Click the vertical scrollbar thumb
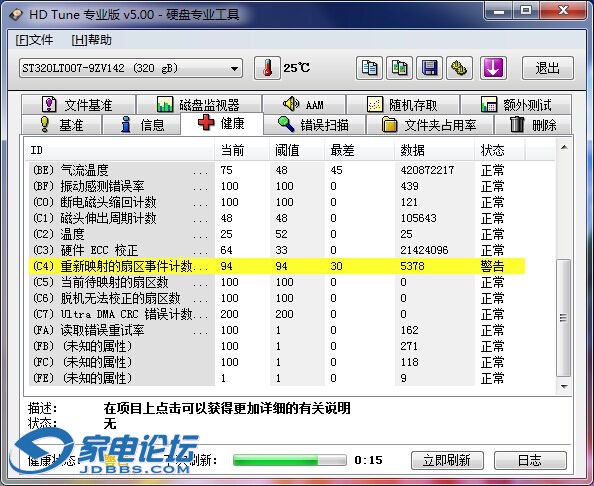Viewport: 594px width, 486px height. coord(564,318)
